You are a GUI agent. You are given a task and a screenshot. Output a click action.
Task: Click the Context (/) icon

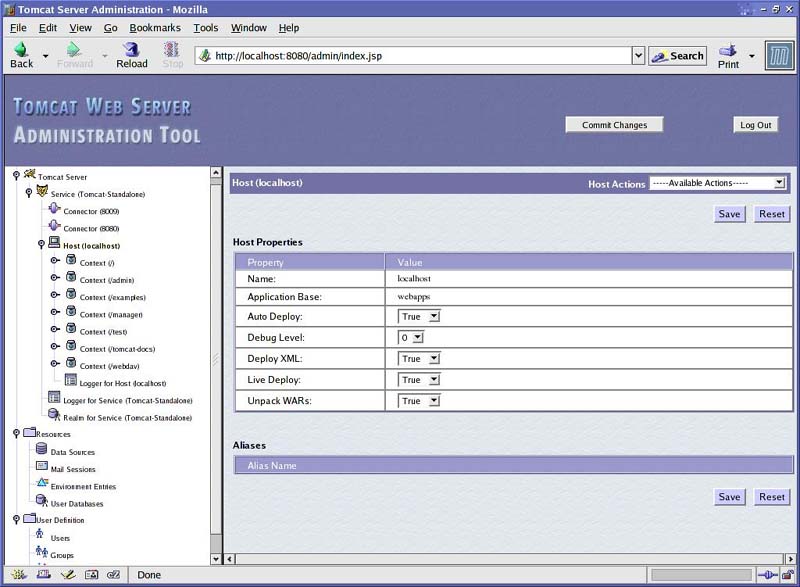point(71,261)
